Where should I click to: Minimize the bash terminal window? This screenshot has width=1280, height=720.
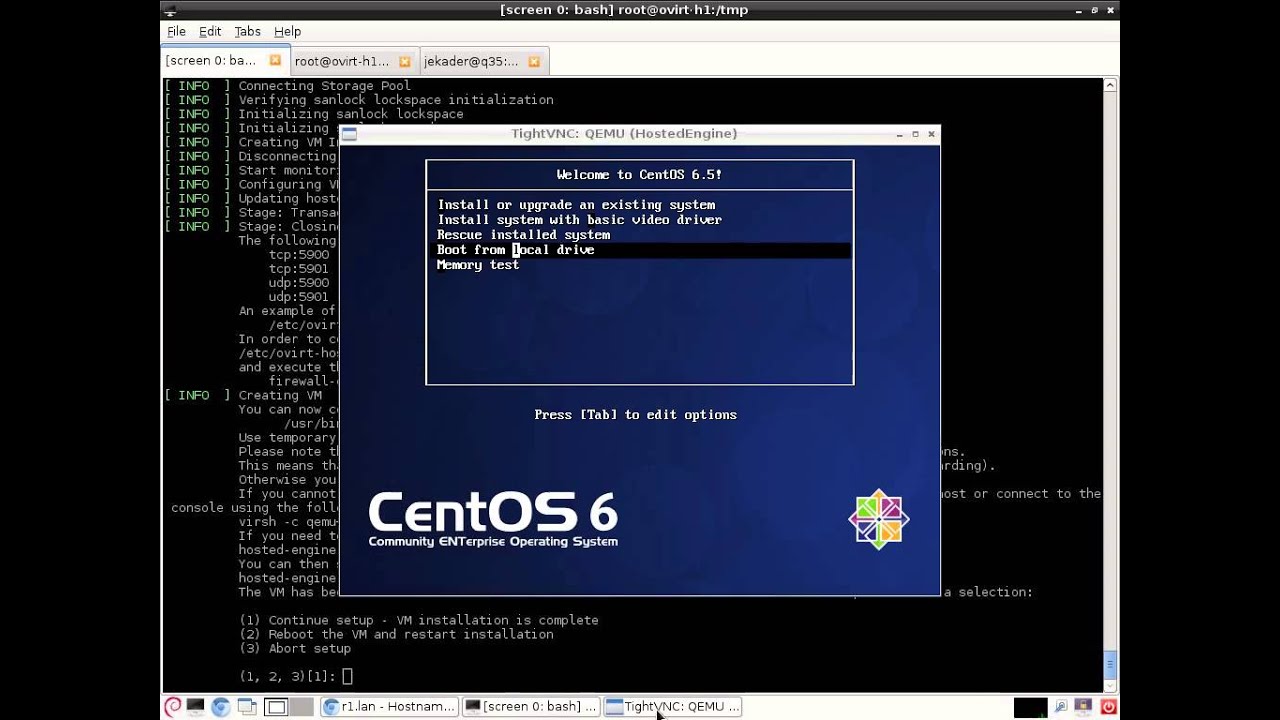pos(1079,10)
